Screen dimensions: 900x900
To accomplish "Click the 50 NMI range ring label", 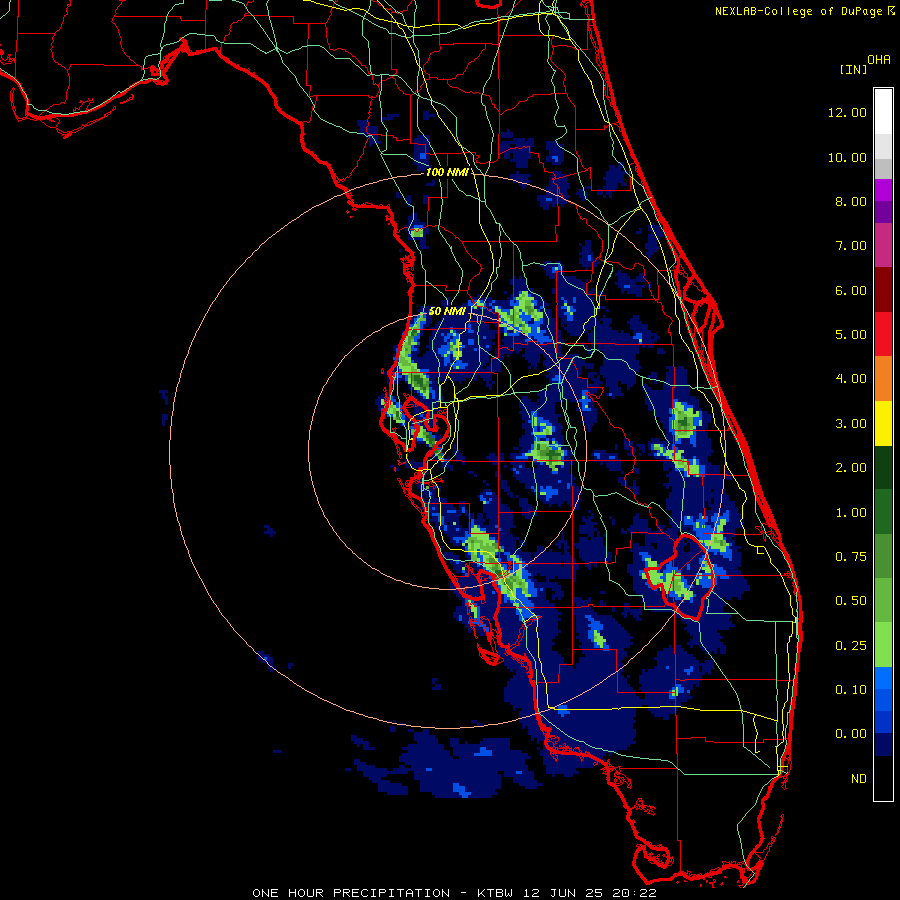I will [x=447, y=311].
